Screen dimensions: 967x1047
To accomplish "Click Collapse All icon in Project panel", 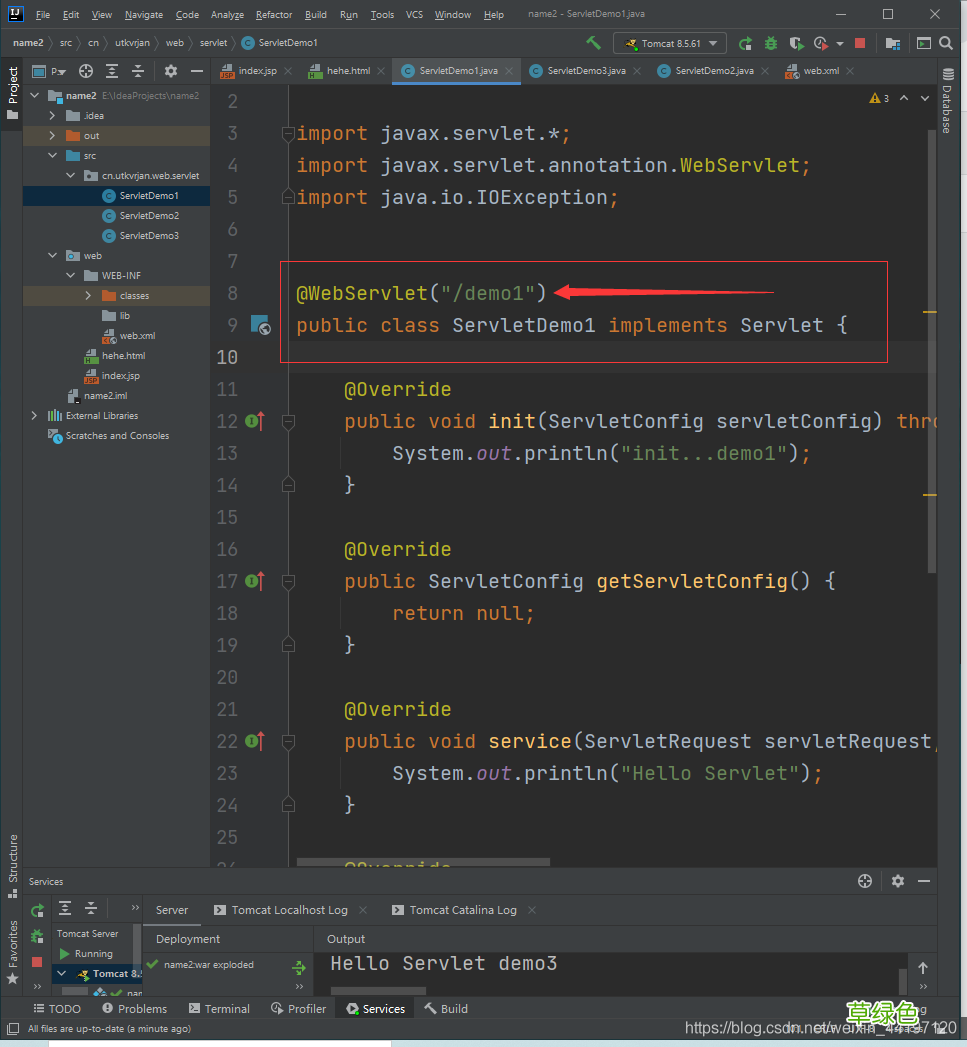I will [138, 71].
